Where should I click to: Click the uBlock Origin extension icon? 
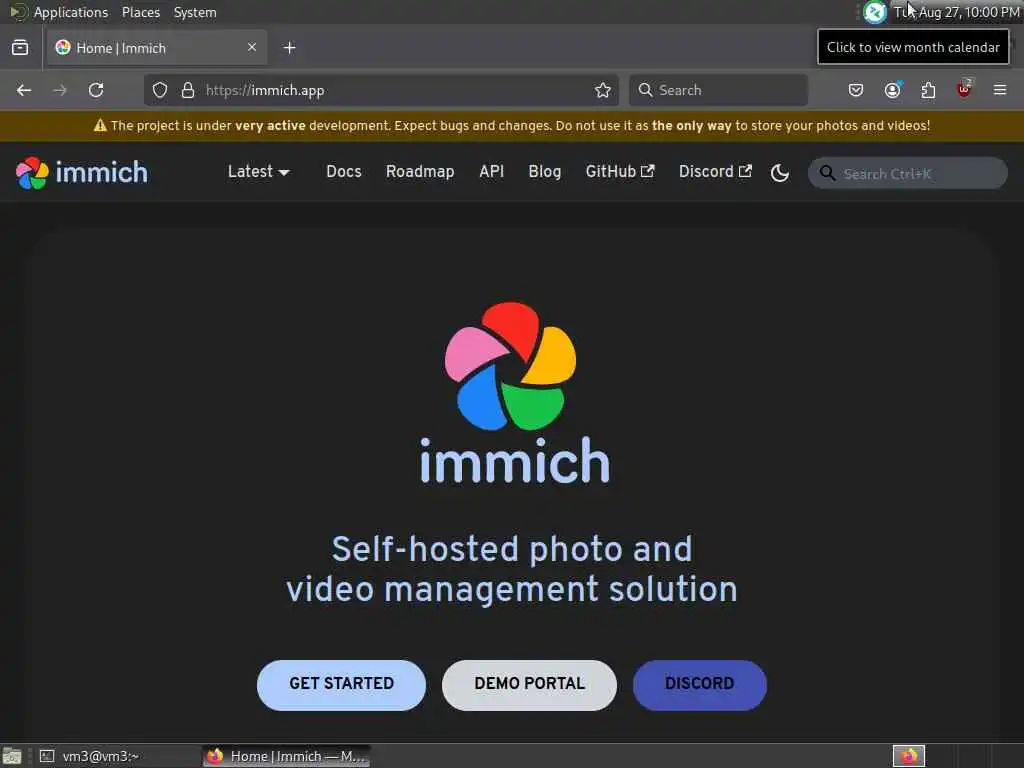[964, 89]
